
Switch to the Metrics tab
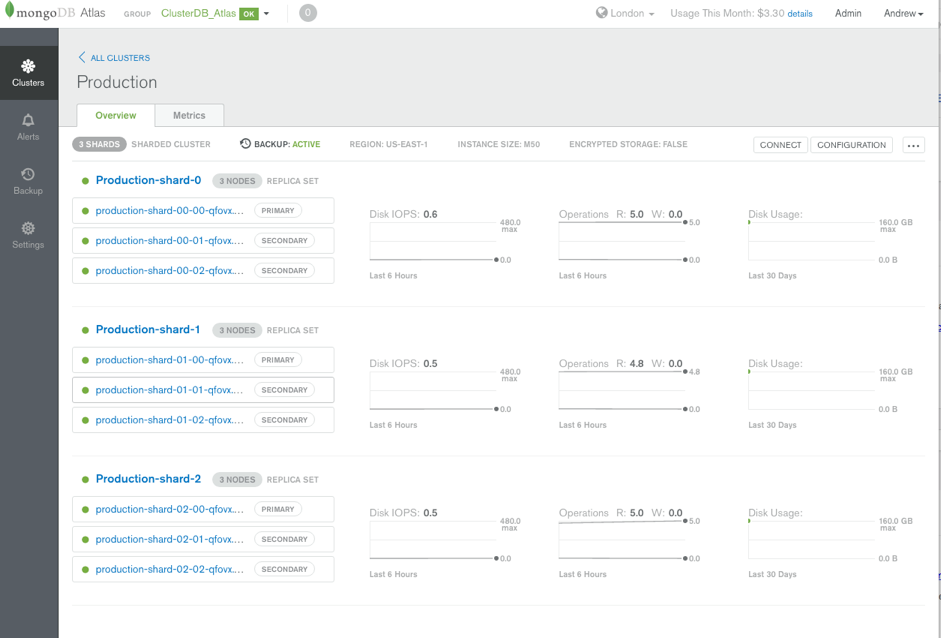189,115
